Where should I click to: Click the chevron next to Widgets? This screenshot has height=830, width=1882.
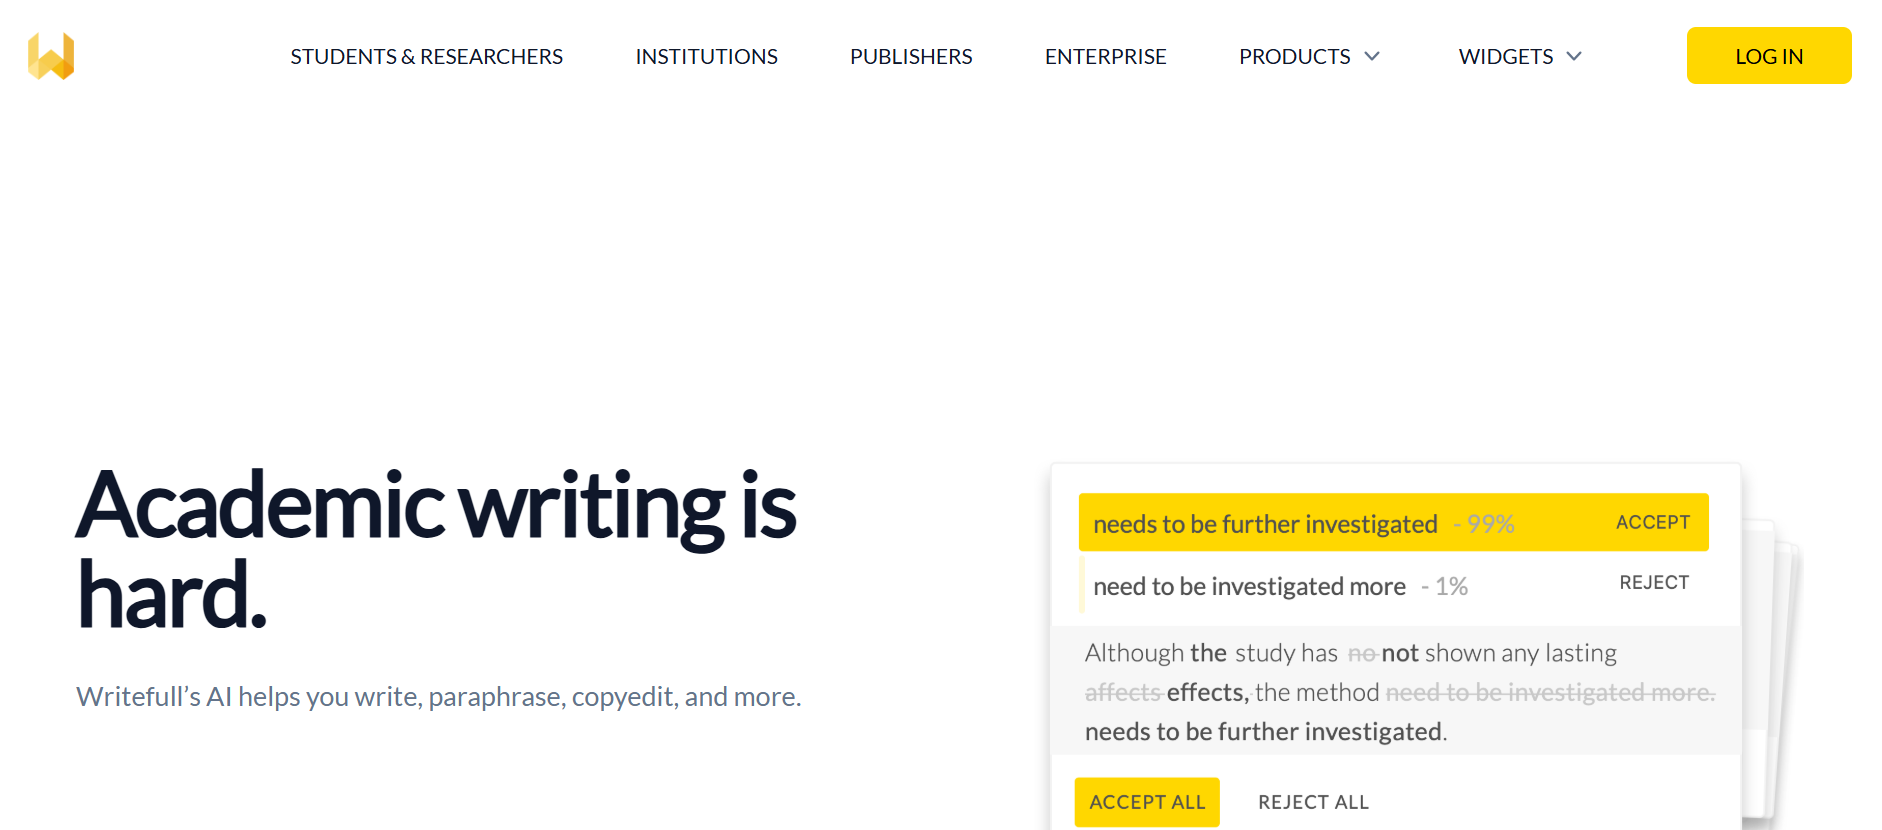pyautogui.click(x=1574, y=57)
